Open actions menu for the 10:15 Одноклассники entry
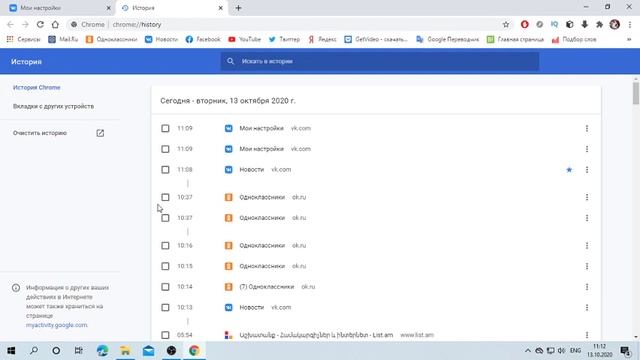Viewport: 640px width, 360px height. pyautogui.click(x=587, y=266)
